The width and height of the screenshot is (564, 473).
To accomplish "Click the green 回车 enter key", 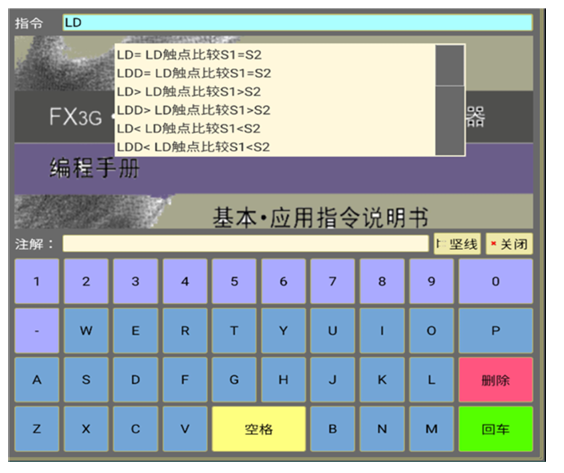I will (496, 429).
